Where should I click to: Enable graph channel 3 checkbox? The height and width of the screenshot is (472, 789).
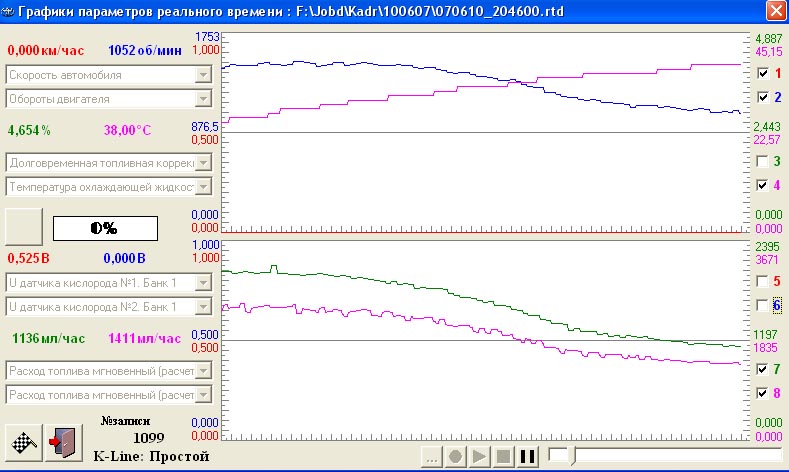pos(763,161)
